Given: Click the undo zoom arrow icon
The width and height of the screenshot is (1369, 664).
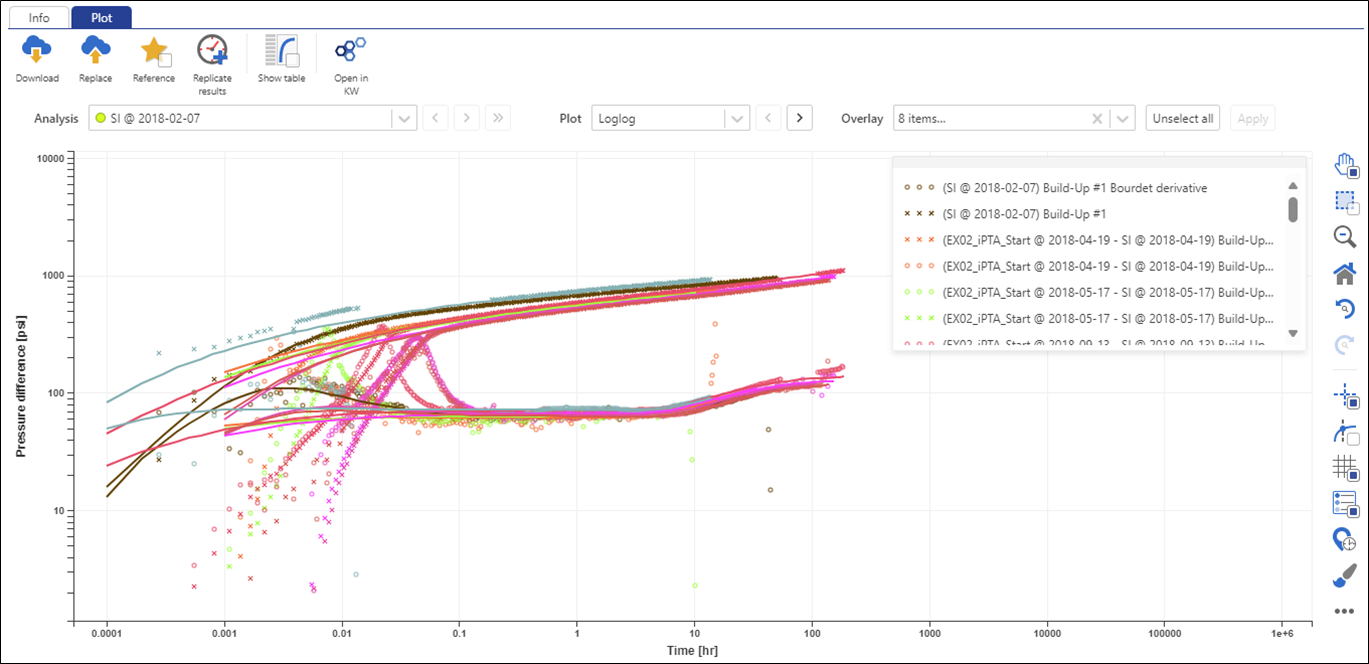Looking at the screenshot, I should pyautogui.click(x=1345, y=309).
